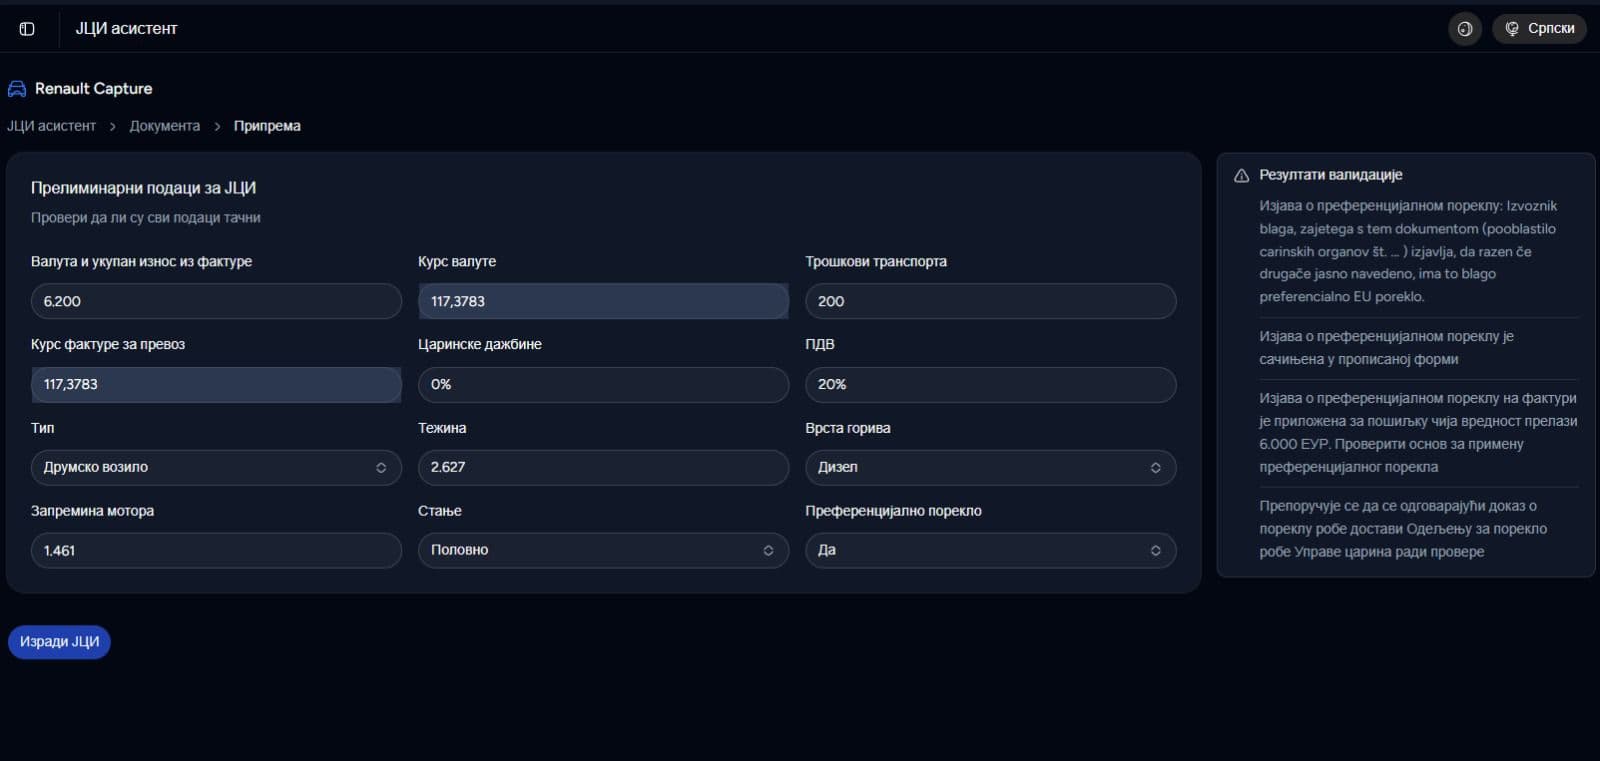Screen dimensions: 1600x761
Task: Open the Тип dropdown showing Друмско возило
Action: (x=216, y=468)
